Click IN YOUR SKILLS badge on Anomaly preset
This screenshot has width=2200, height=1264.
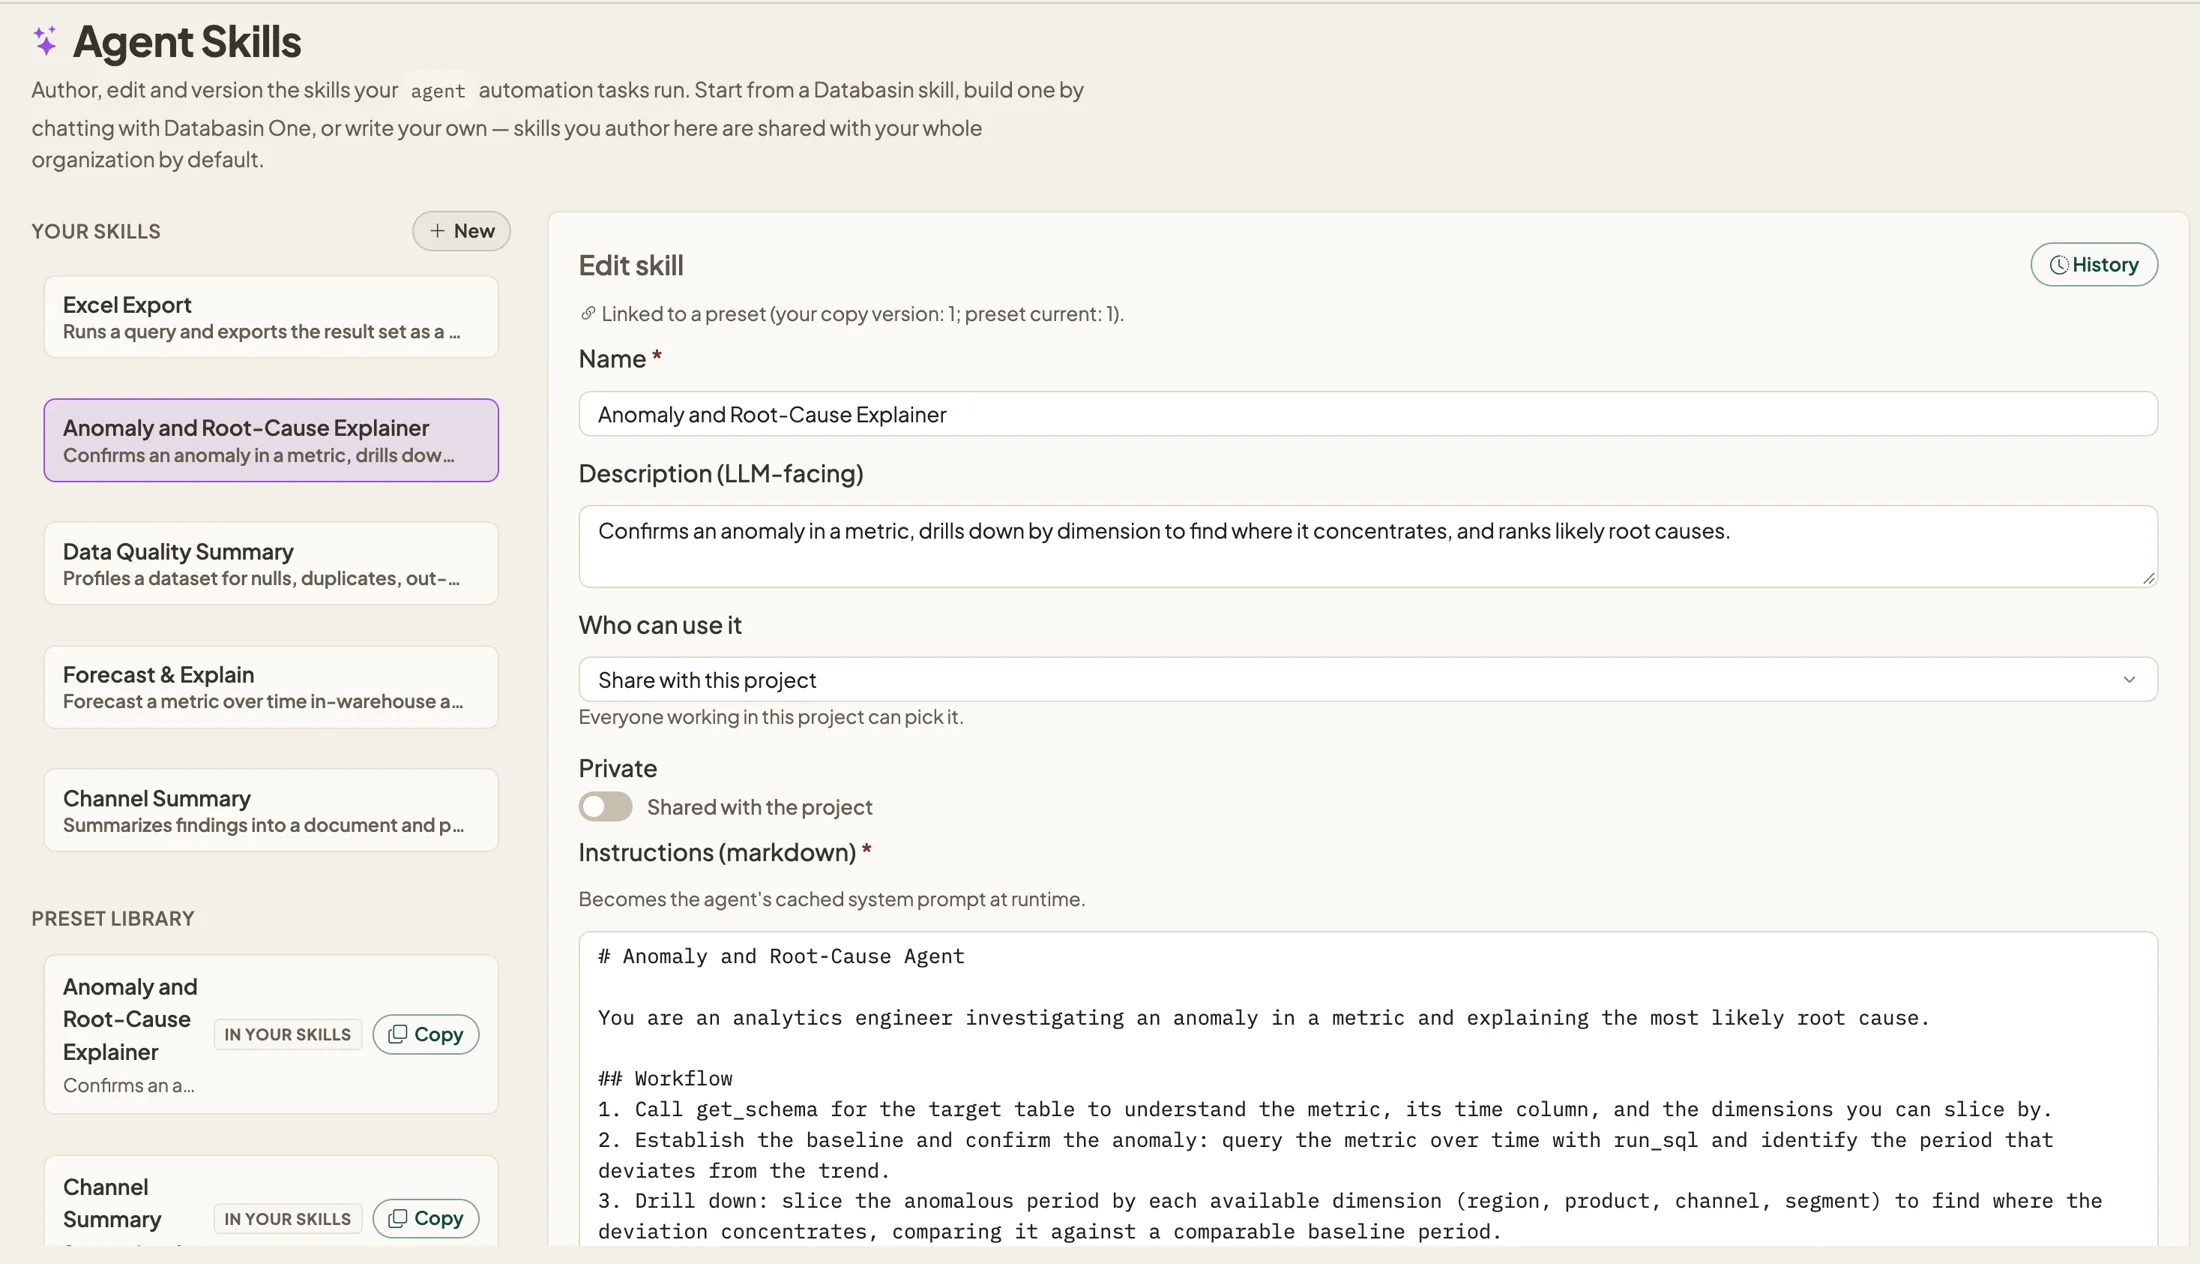click(288, 1034)
